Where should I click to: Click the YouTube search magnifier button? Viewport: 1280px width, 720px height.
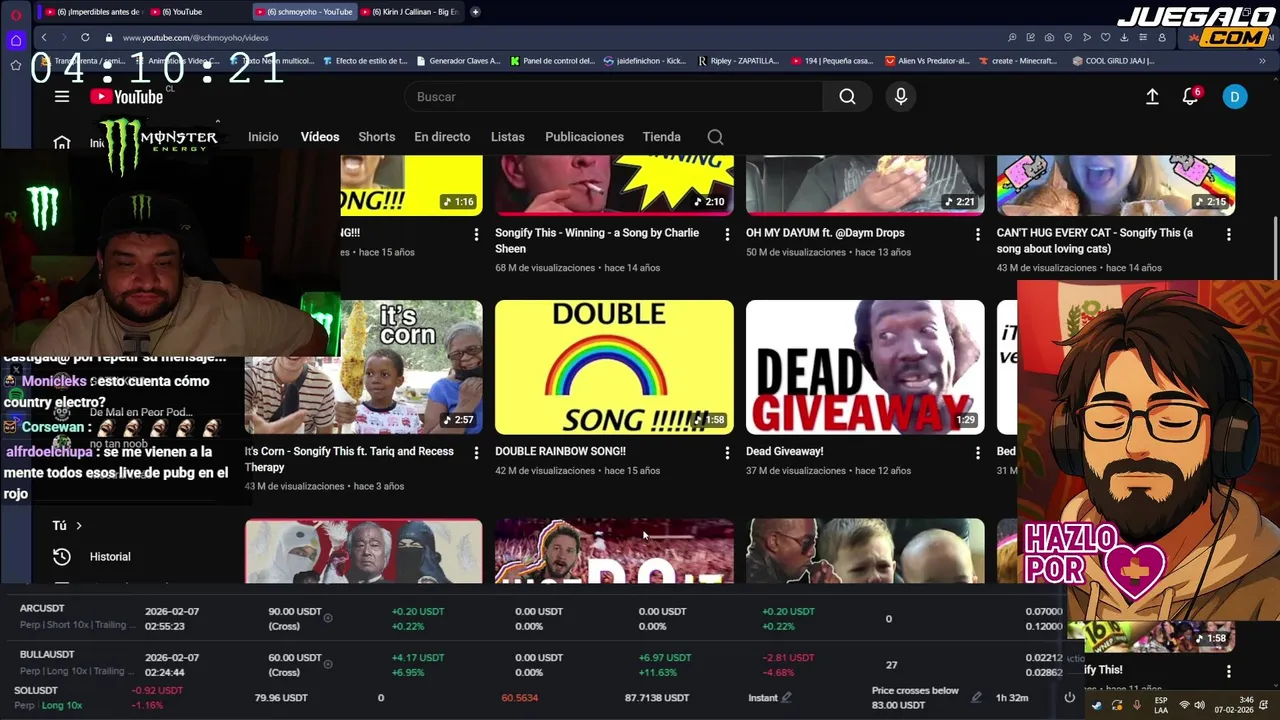click(x=848, y=97)
